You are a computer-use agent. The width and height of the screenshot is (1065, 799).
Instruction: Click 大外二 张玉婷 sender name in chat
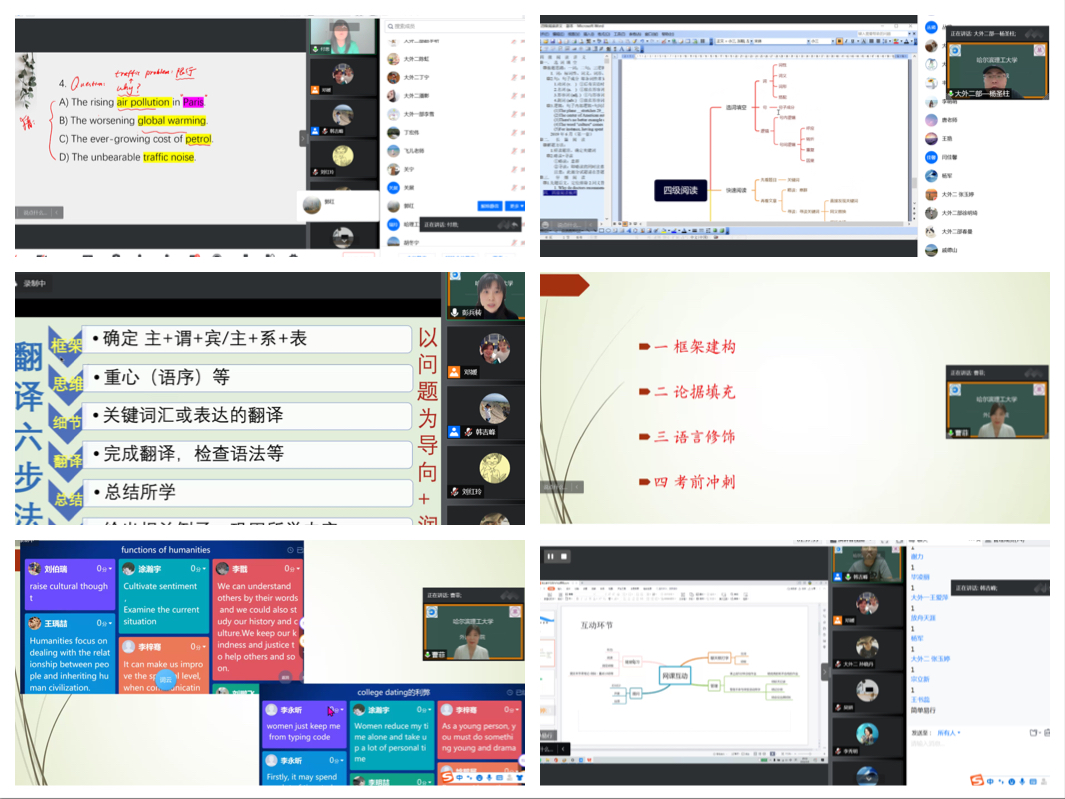coord(929,658)
